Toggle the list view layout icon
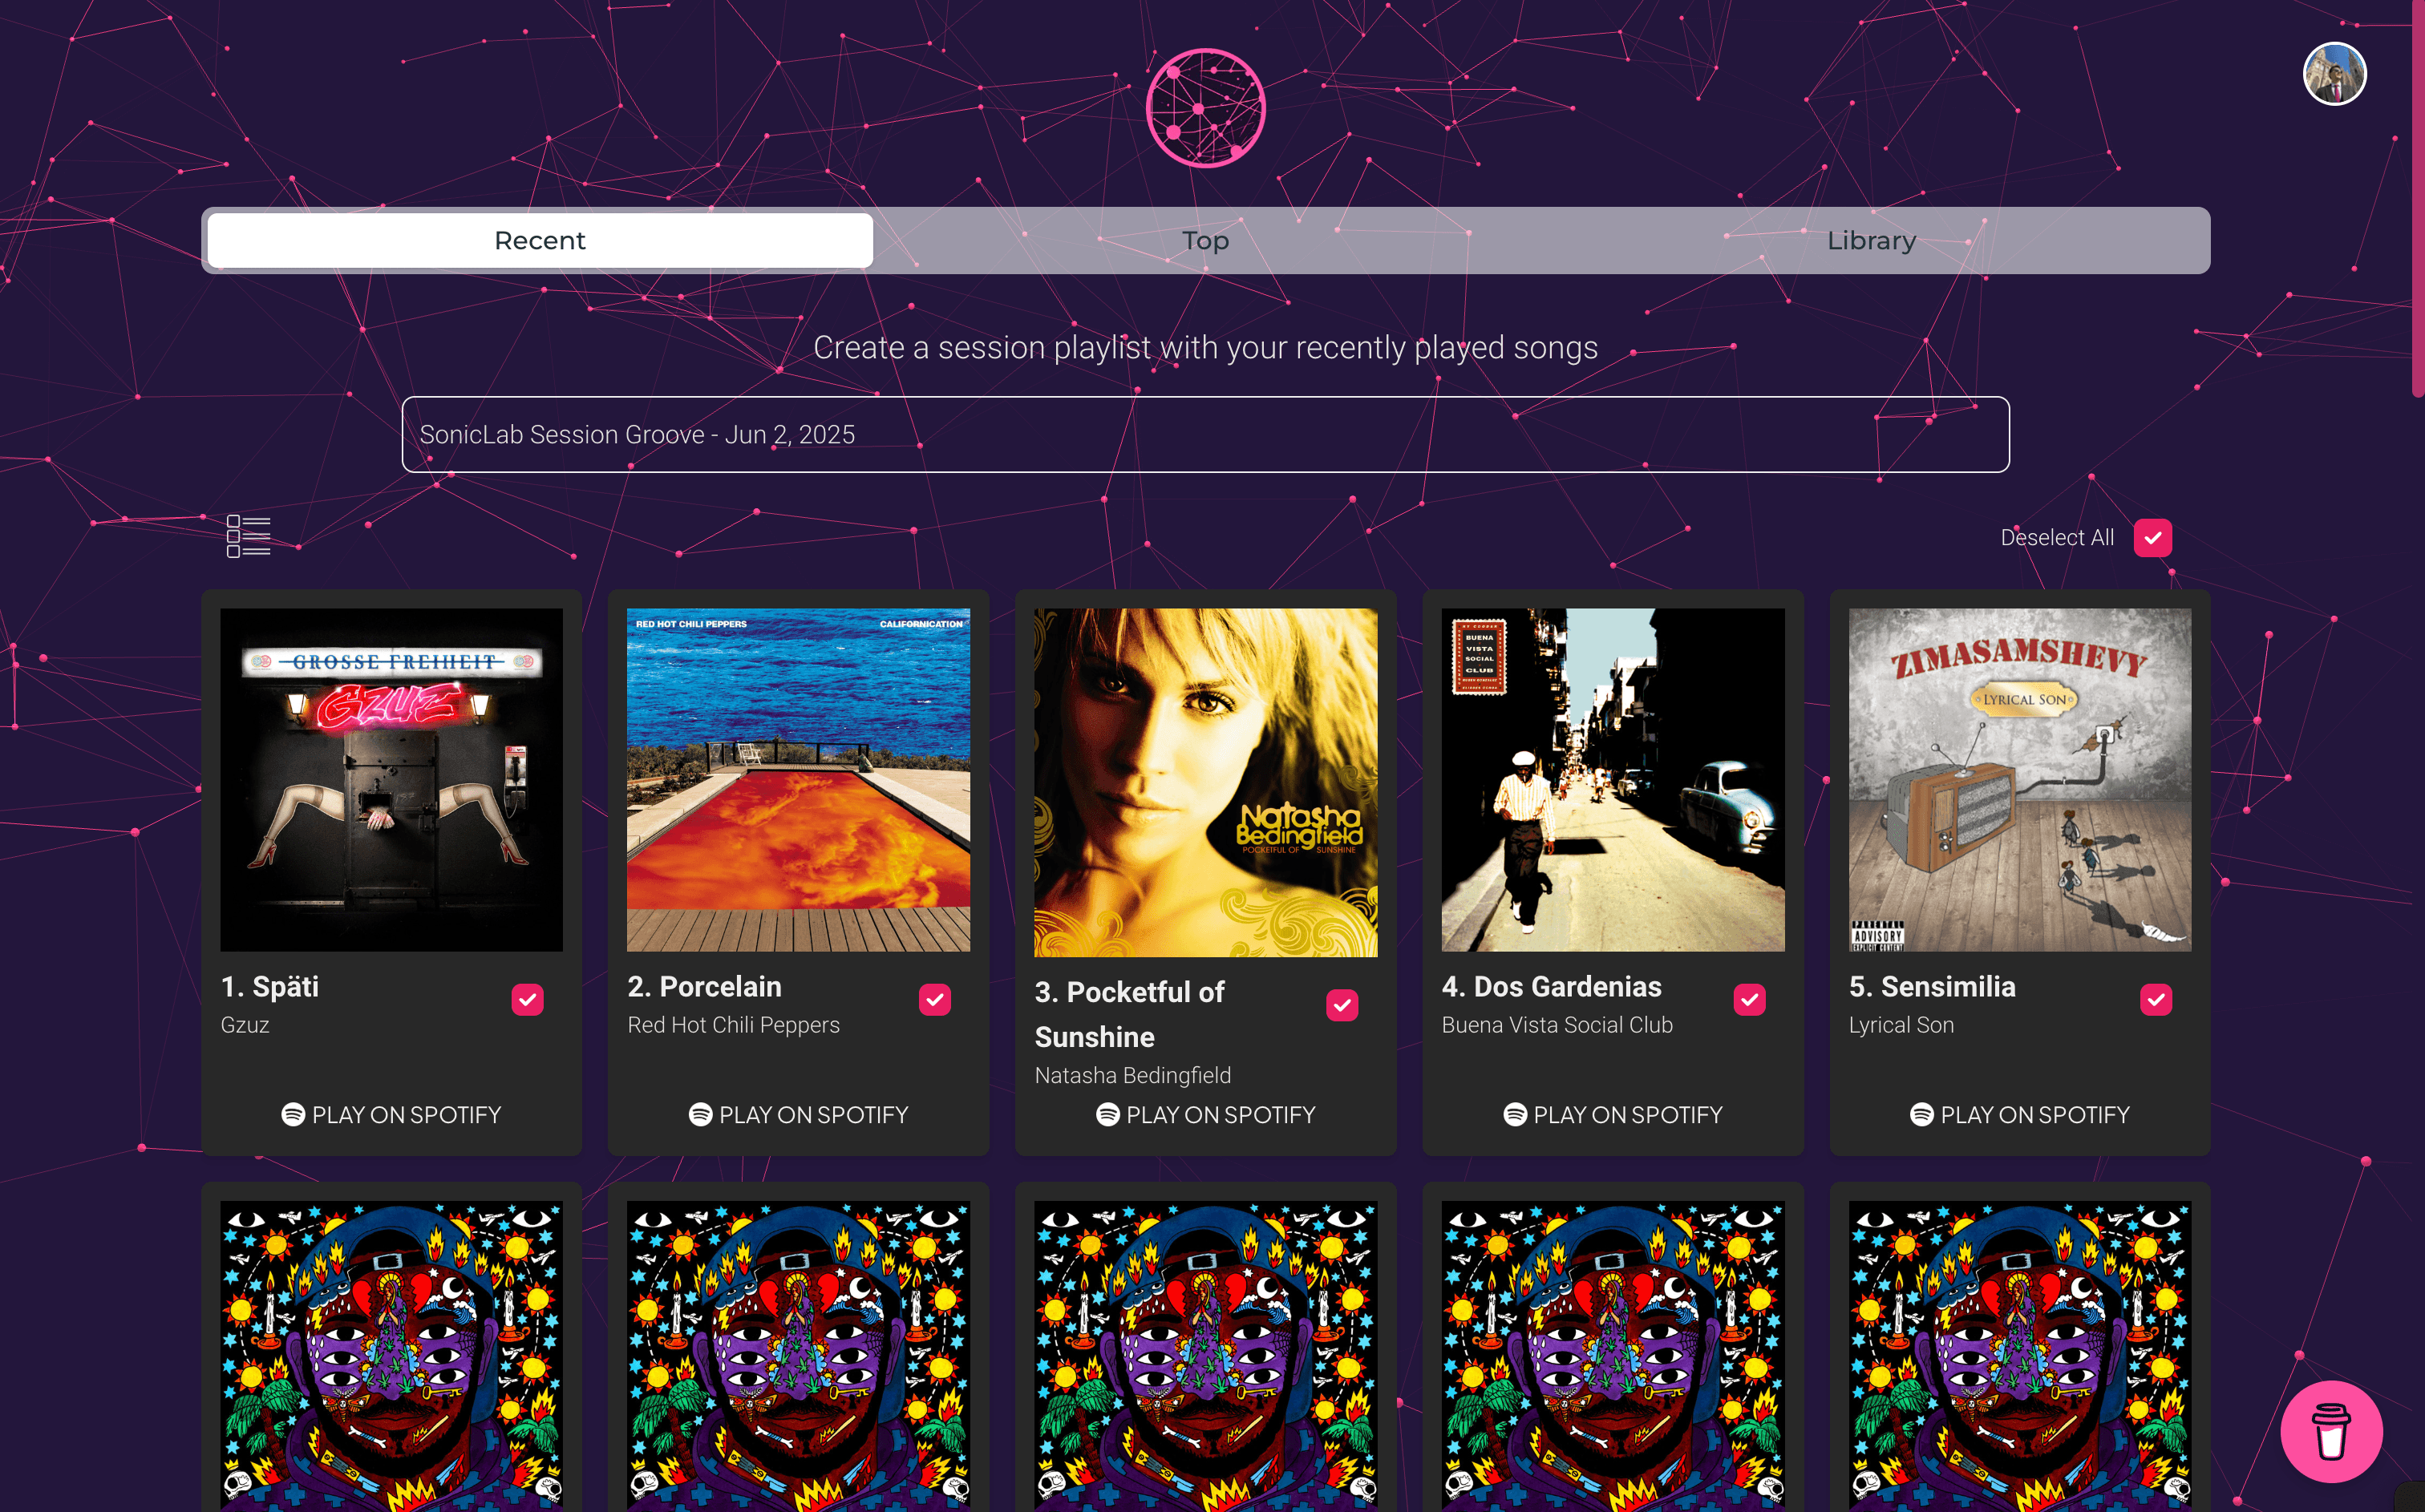Viewport: 2425px width, 1512px height. 249,536
